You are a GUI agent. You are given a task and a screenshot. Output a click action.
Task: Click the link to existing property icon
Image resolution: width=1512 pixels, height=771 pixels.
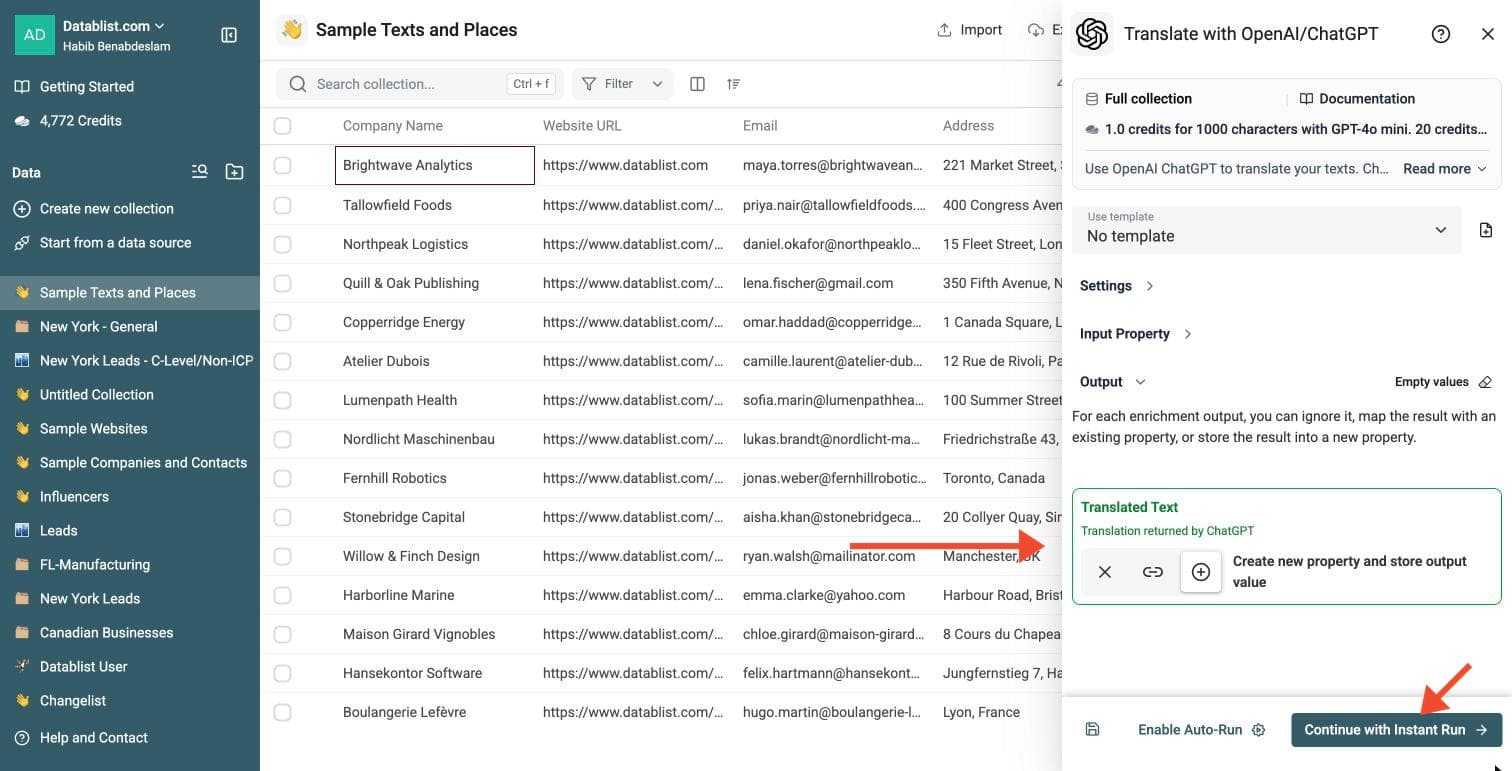click(x=1153, y=572)
